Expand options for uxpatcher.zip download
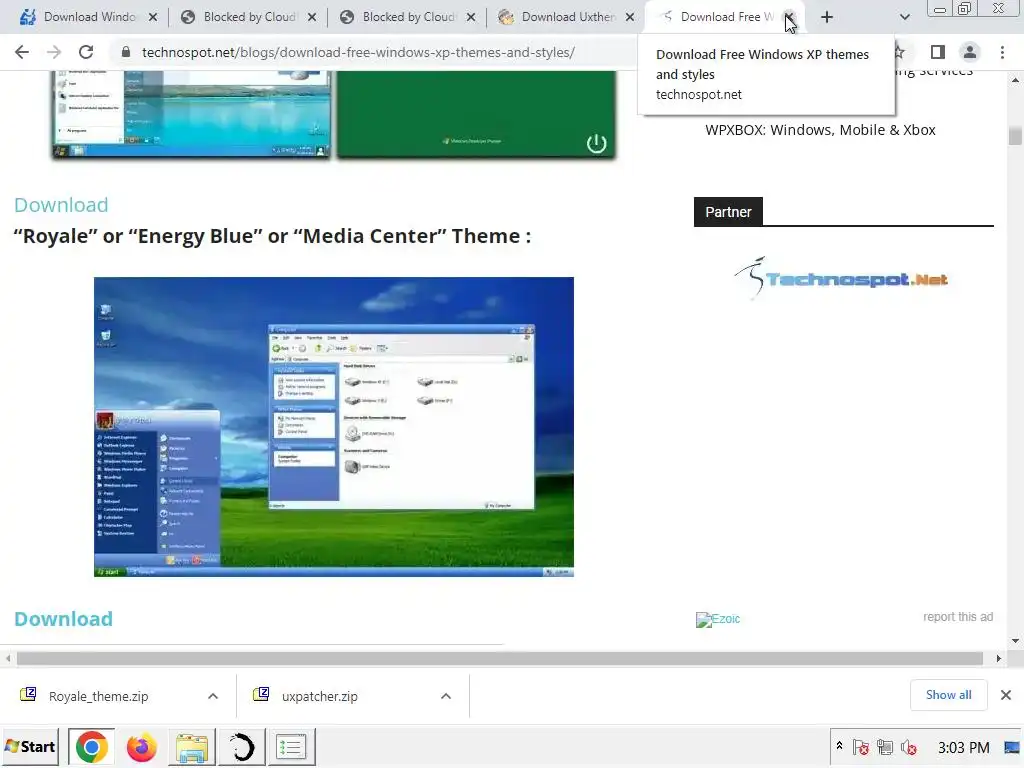 coord(446,696)
